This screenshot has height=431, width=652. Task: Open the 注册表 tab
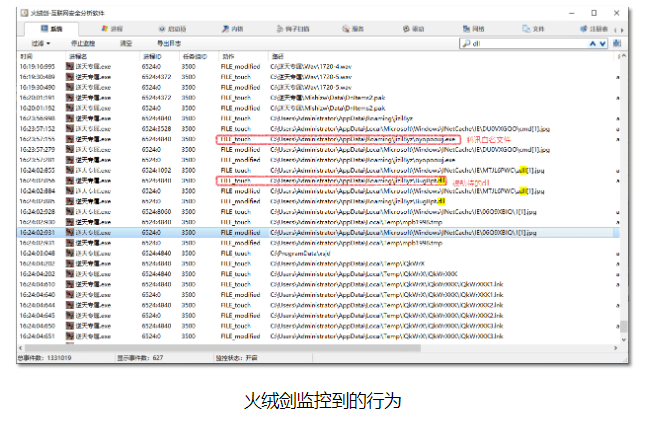click(594, 29)
